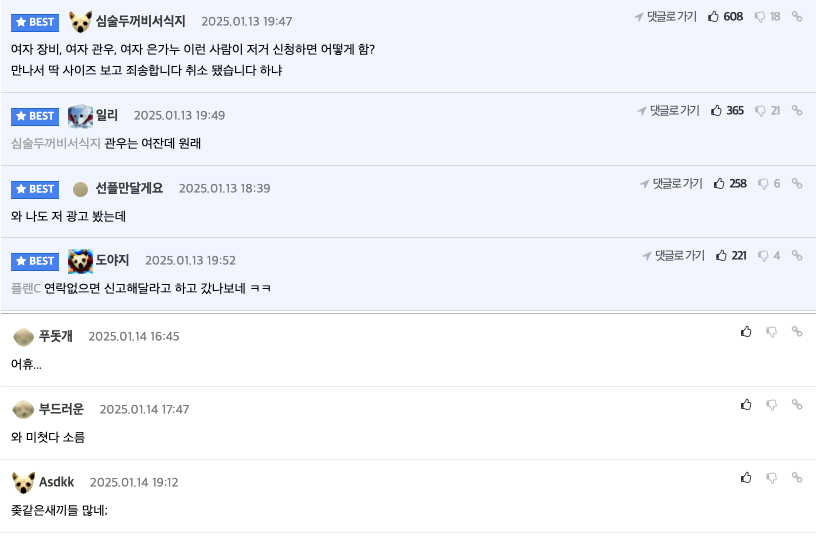816x536 pixels.
Task: Like Asdkk's comment
Action: pos(746,478)
